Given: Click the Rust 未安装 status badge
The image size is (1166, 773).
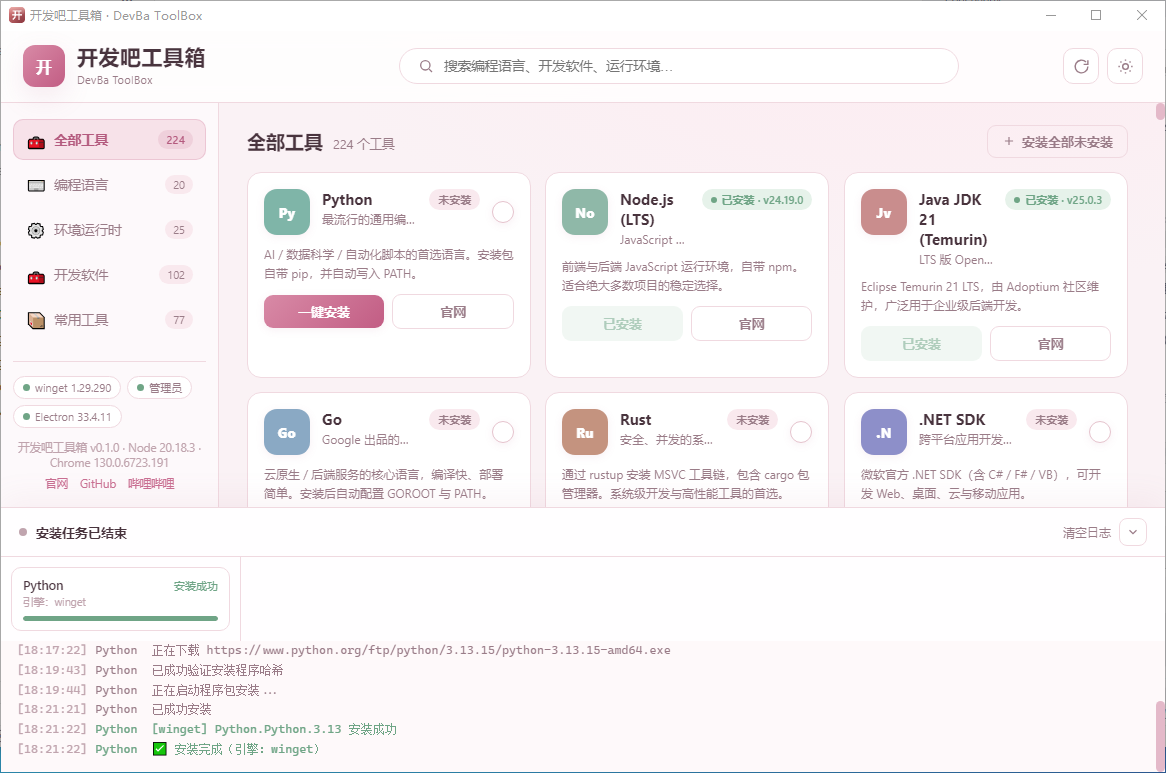Looking at the screenshot, I should tap(753, 420).
